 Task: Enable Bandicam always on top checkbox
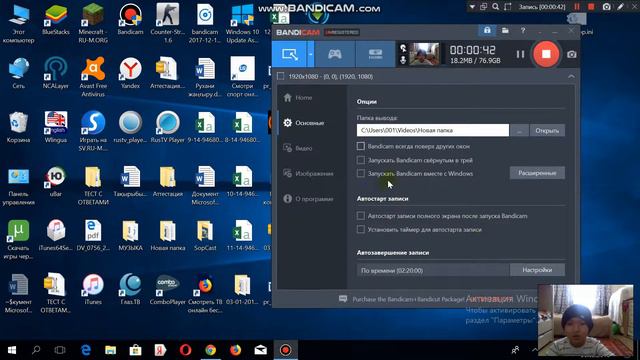coord(360,146)
